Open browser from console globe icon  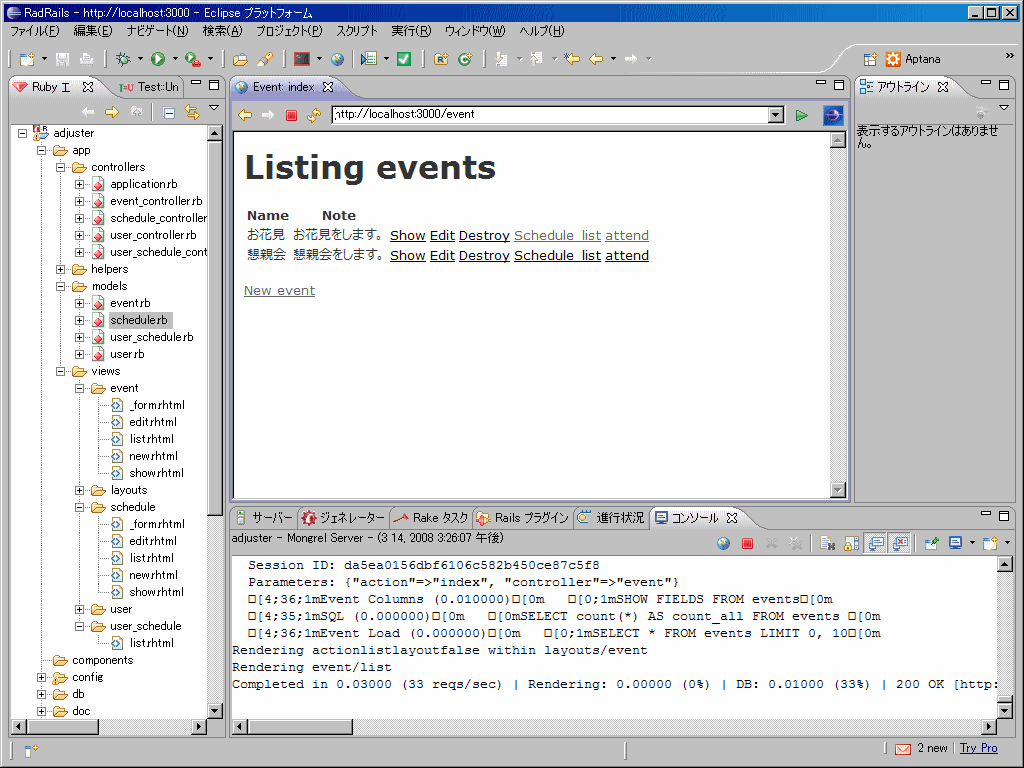(723, 543)
